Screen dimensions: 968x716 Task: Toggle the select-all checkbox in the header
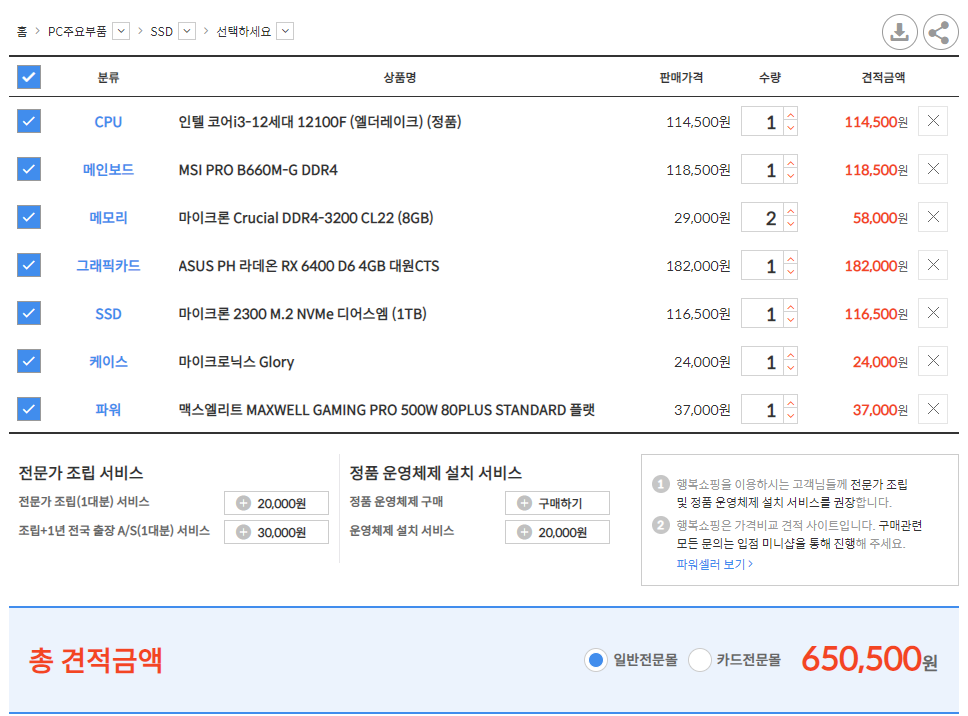(29, 77)
